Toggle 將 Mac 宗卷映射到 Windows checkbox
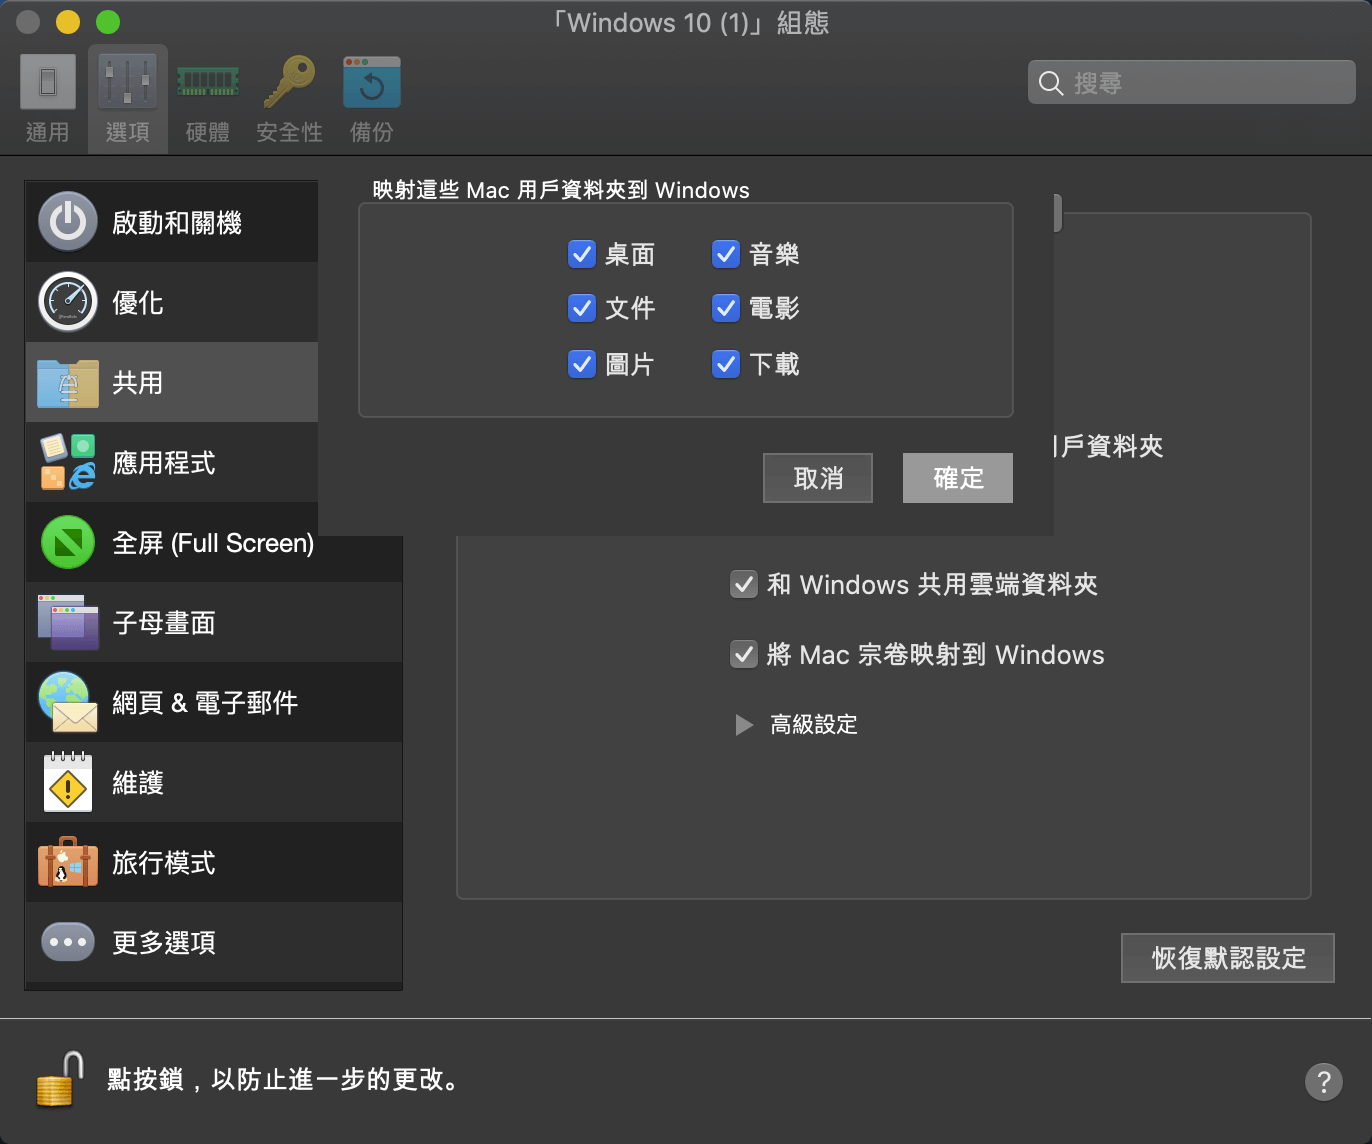Image resolution: width=1372 pixels, height=1144 pixels. coord(744,655)
